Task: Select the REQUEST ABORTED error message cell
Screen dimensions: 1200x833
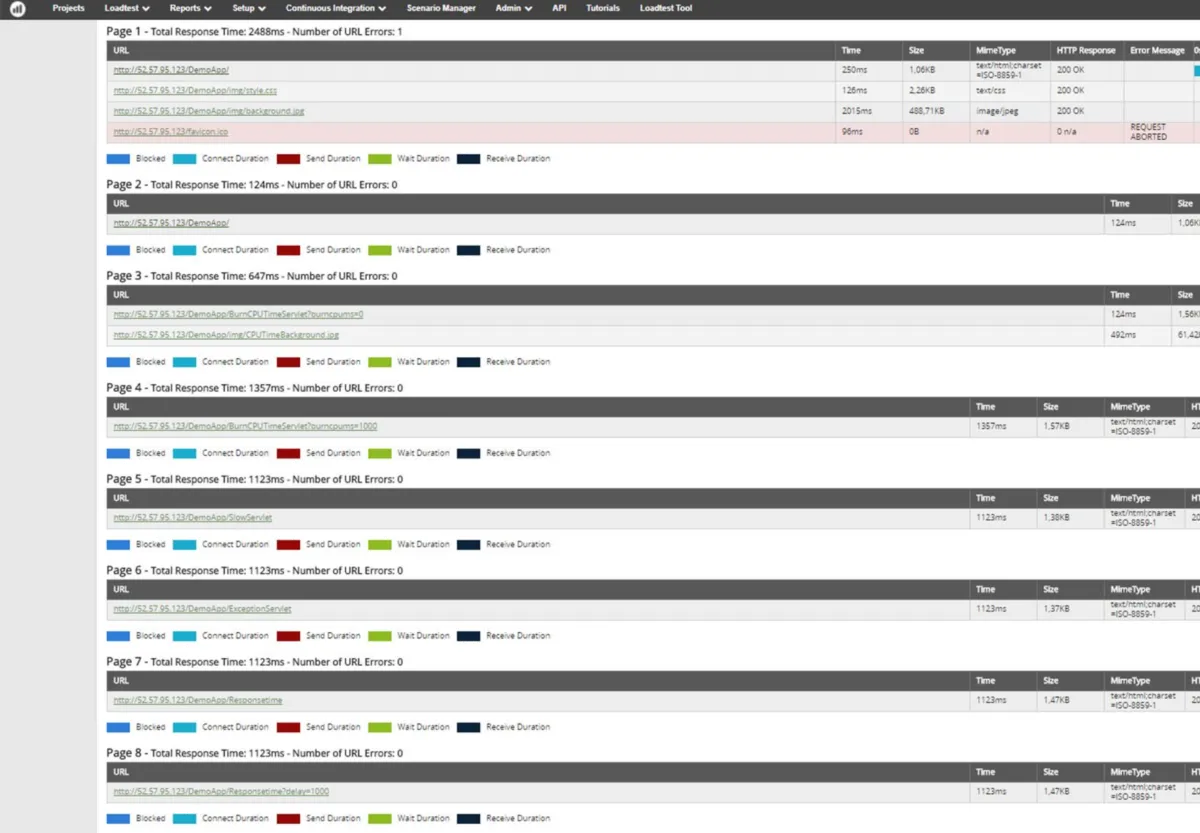Action: click(x=1156, y=132)
